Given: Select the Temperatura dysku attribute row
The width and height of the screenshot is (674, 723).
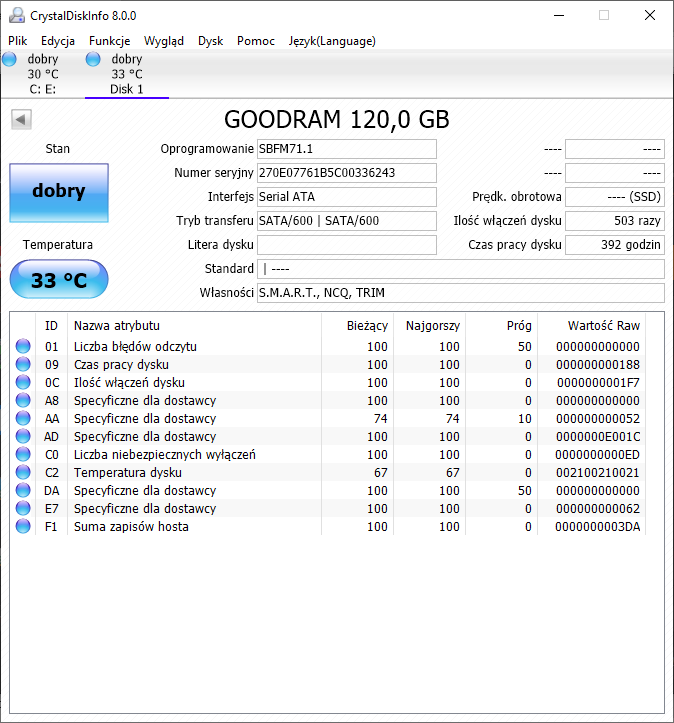Looking at the screenshot, I should pyautogui.click(x=328, y=472).
